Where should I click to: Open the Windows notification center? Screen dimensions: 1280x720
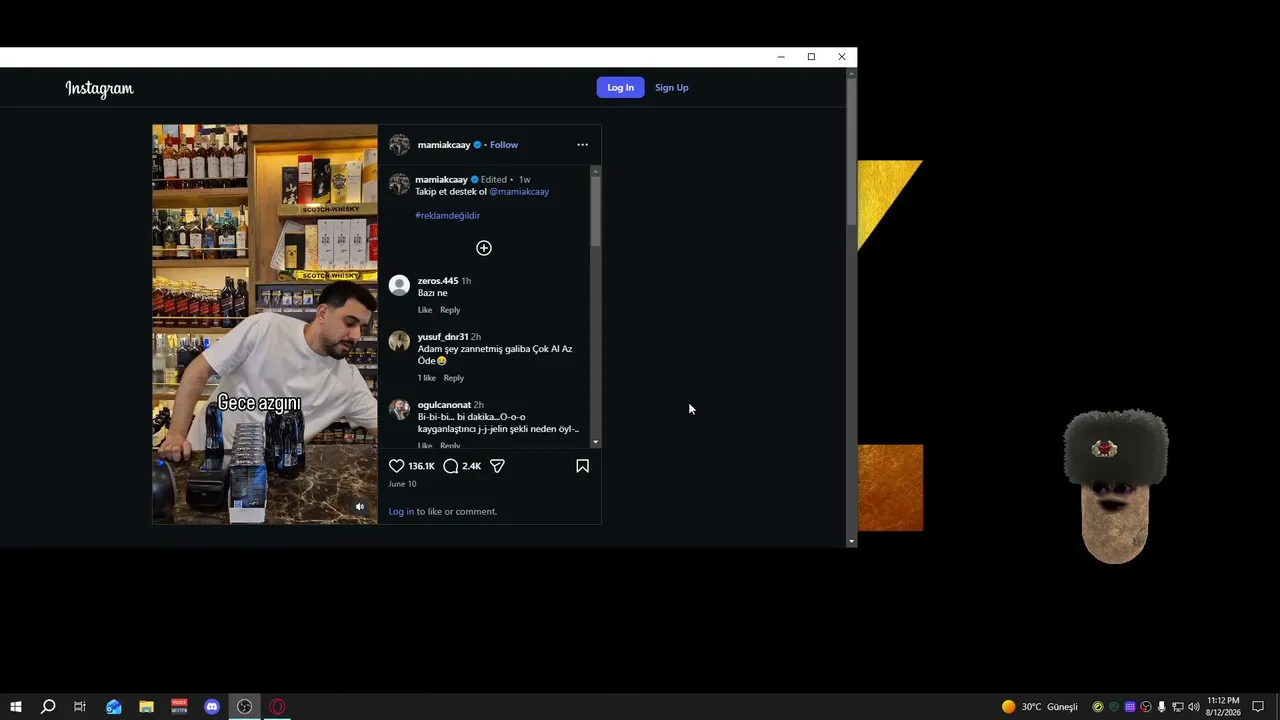click(1258, 707)
